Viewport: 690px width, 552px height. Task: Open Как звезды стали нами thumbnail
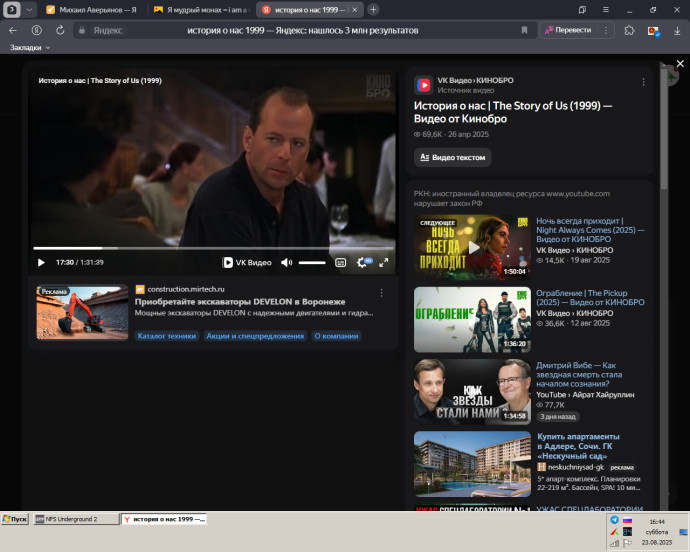coord(472,391)
